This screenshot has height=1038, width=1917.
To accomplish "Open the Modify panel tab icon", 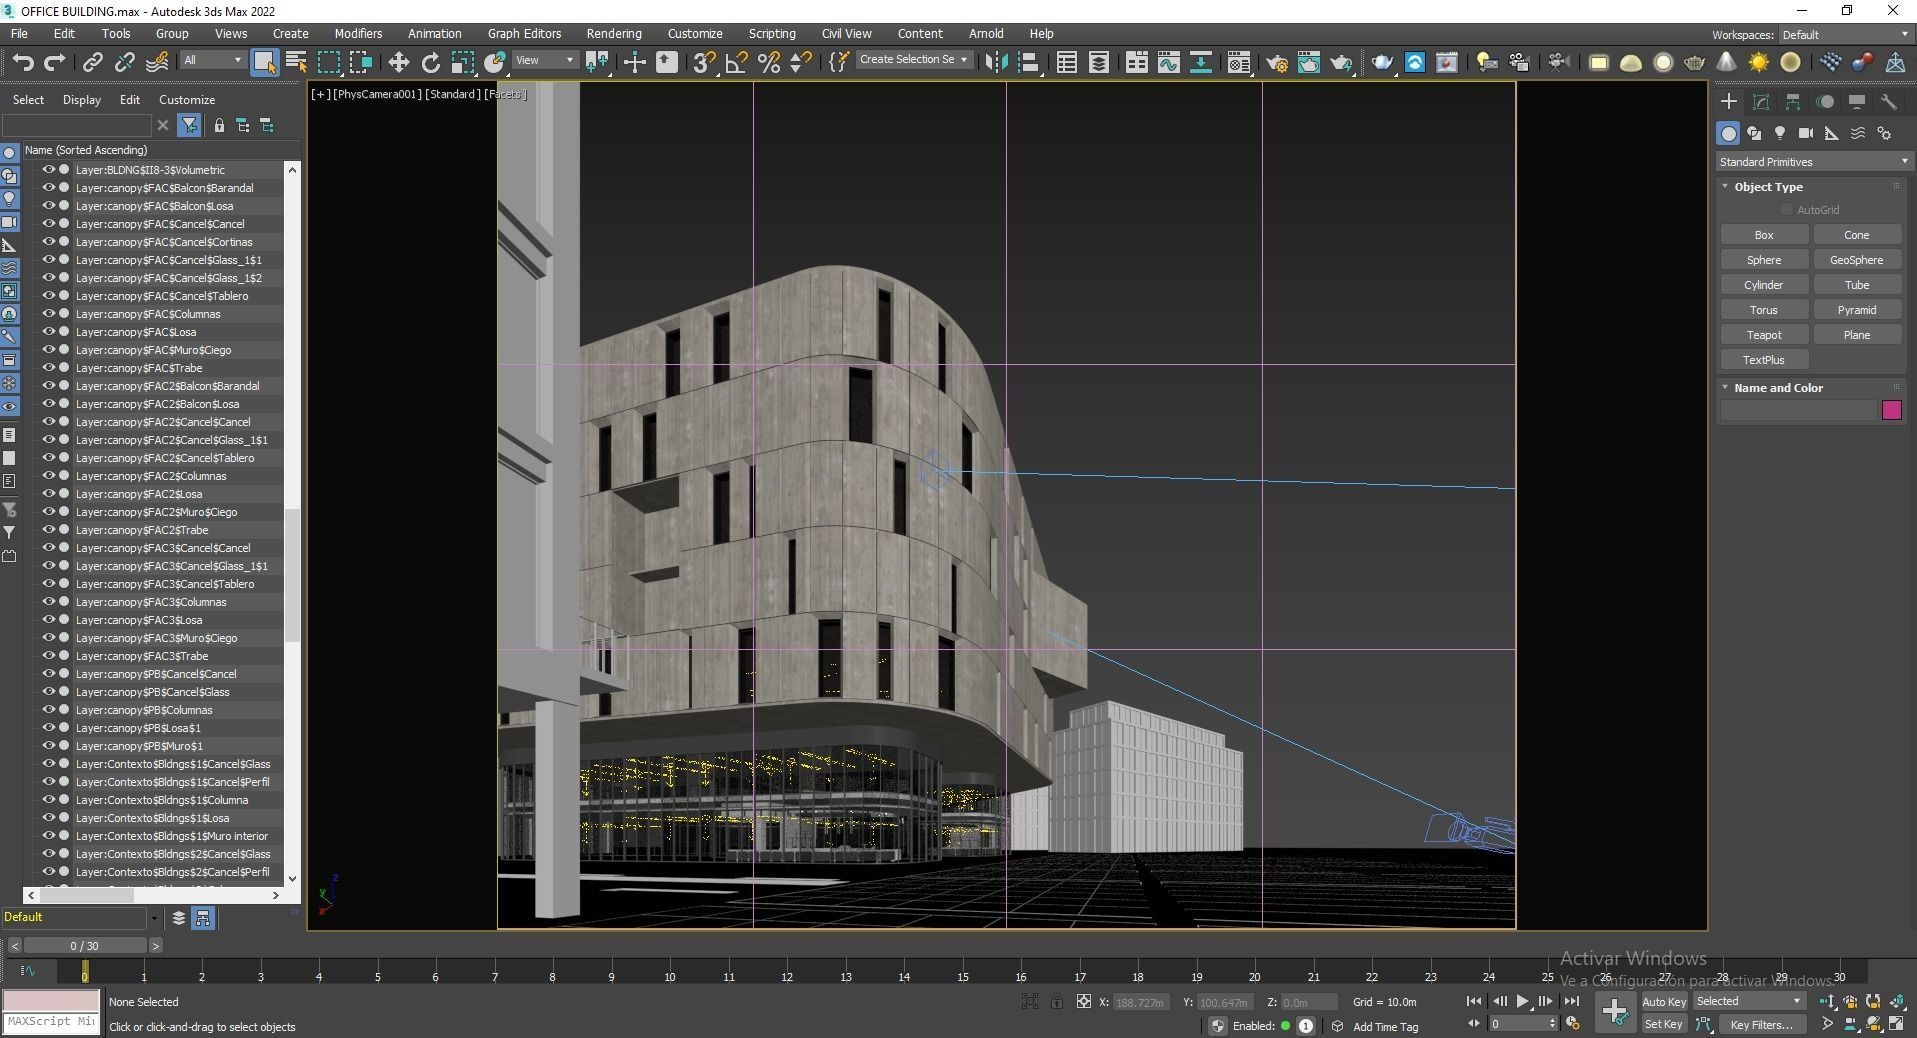I will tap(1761, 102).
